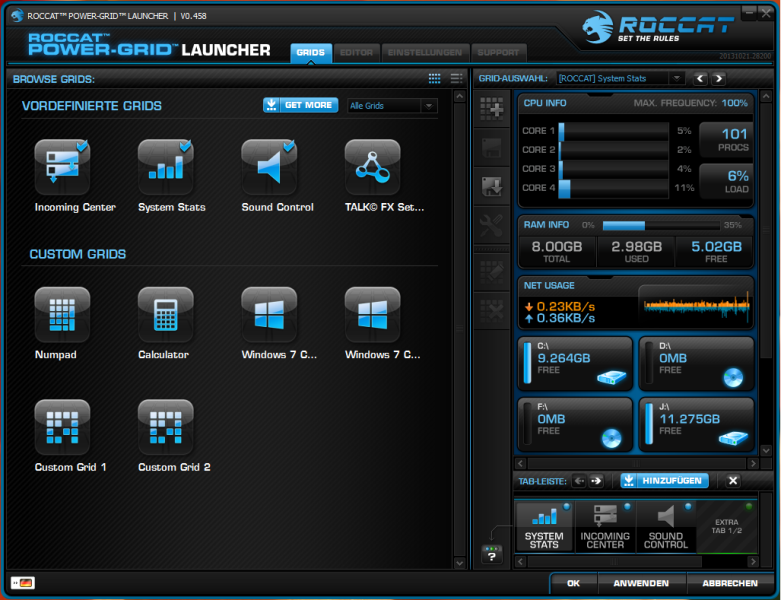This screenshot has width=781, height=600.
Task: Click the Net Usage traffic graph
Action: 696,305
